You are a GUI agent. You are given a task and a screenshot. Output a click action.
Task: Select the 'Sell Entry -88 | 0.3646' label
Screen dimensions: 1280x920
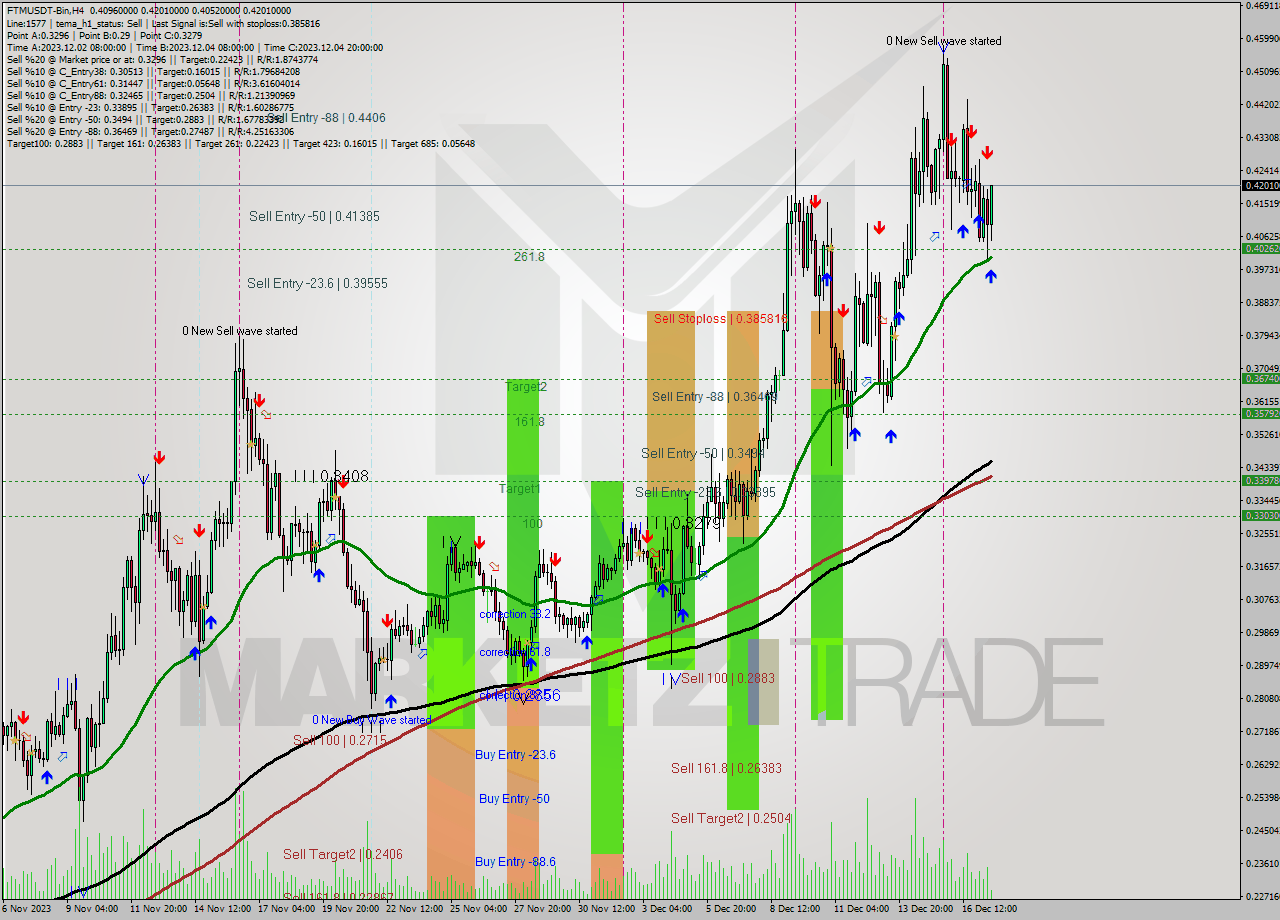714,397
